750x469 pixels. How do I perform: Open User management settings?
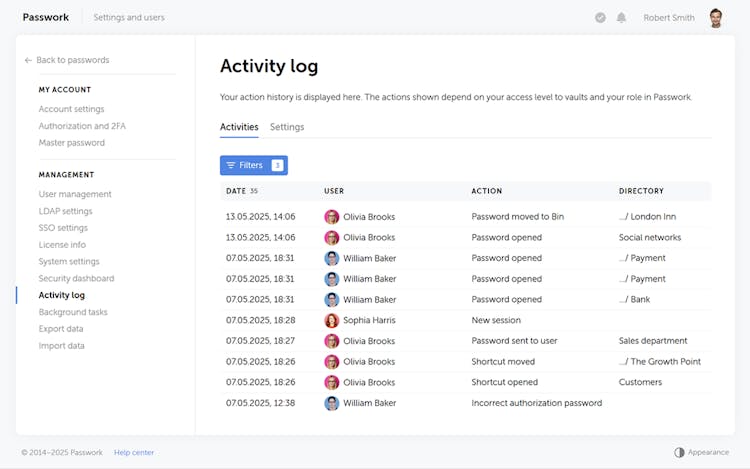click(x=75, y=194)
